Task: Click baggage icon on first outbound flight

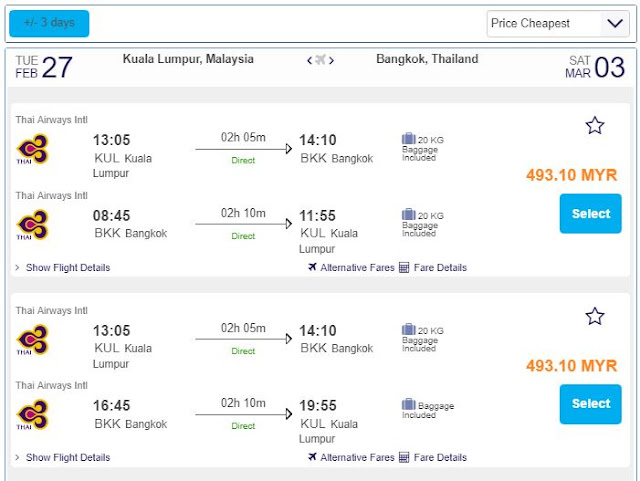Action: (408, 139)
